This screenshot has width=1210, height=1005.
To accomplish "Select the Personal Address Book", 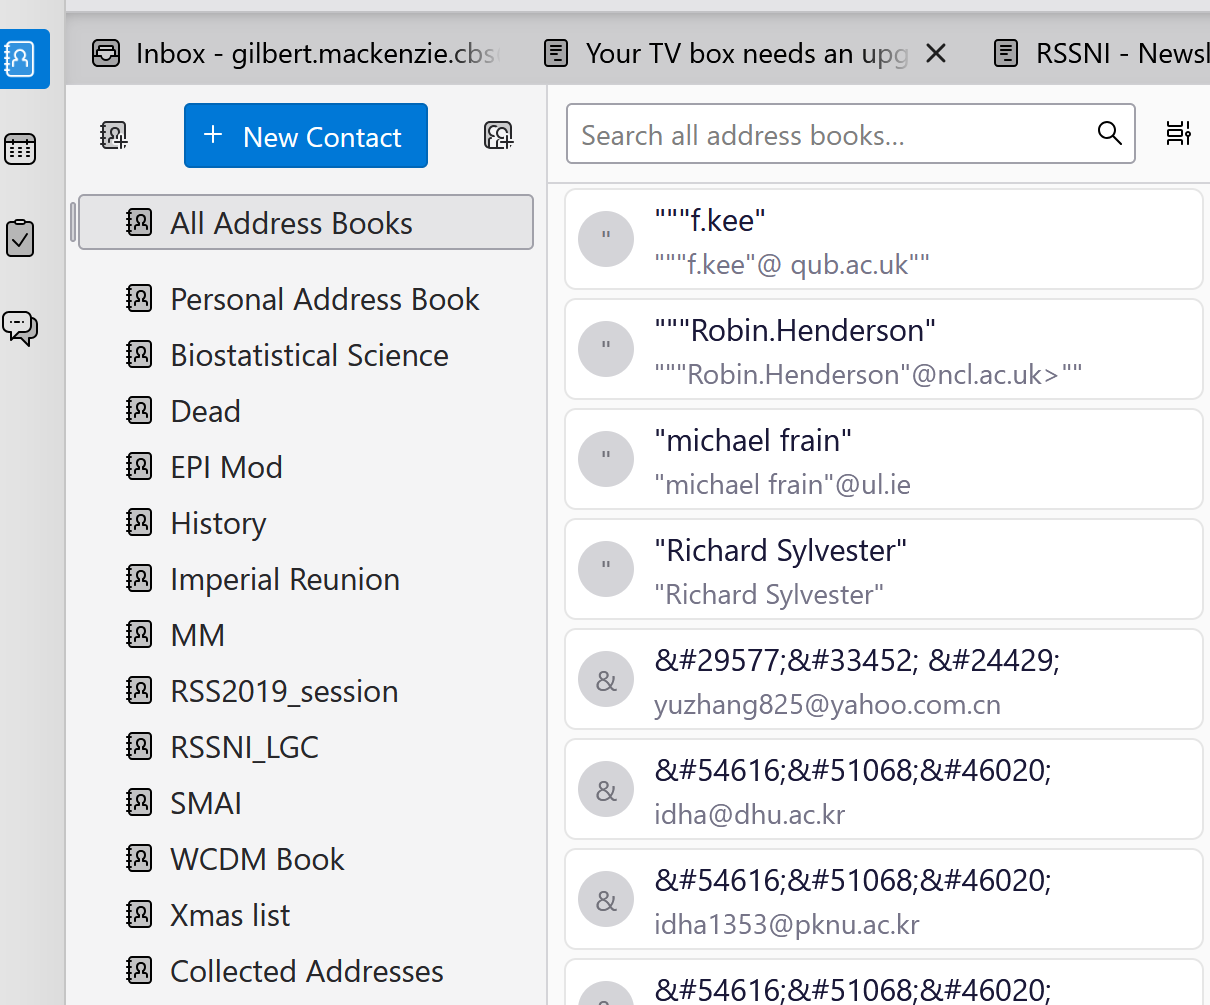I will pos(324,299).
